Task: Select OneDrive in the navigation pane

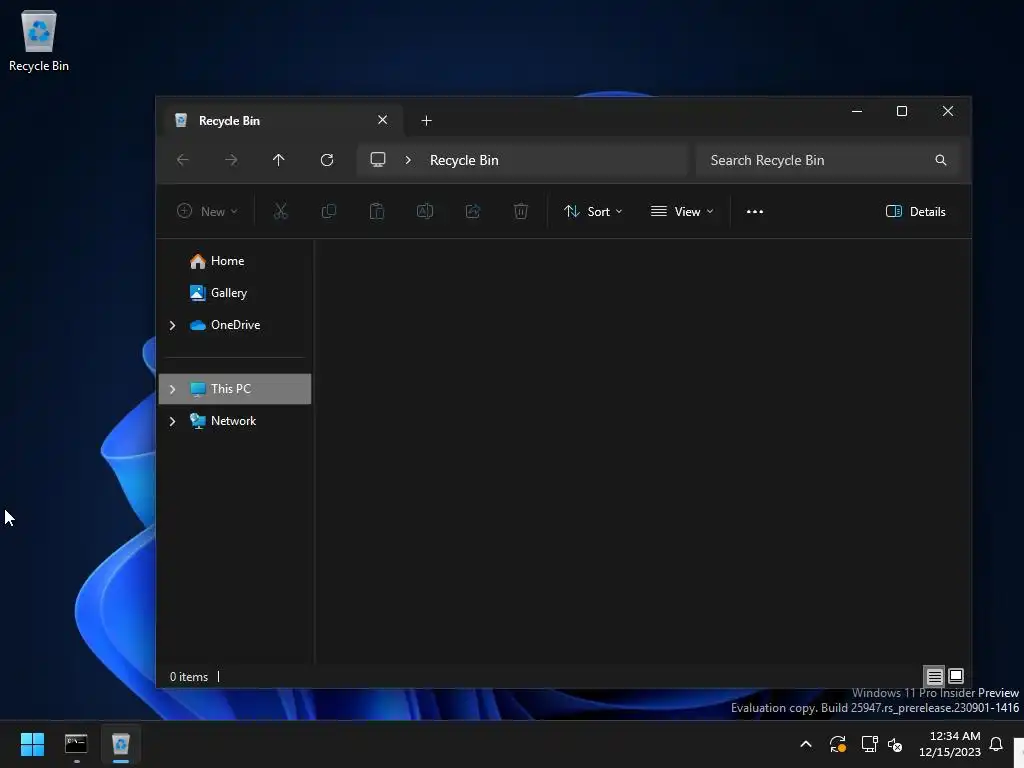Action: coord(235,325)
